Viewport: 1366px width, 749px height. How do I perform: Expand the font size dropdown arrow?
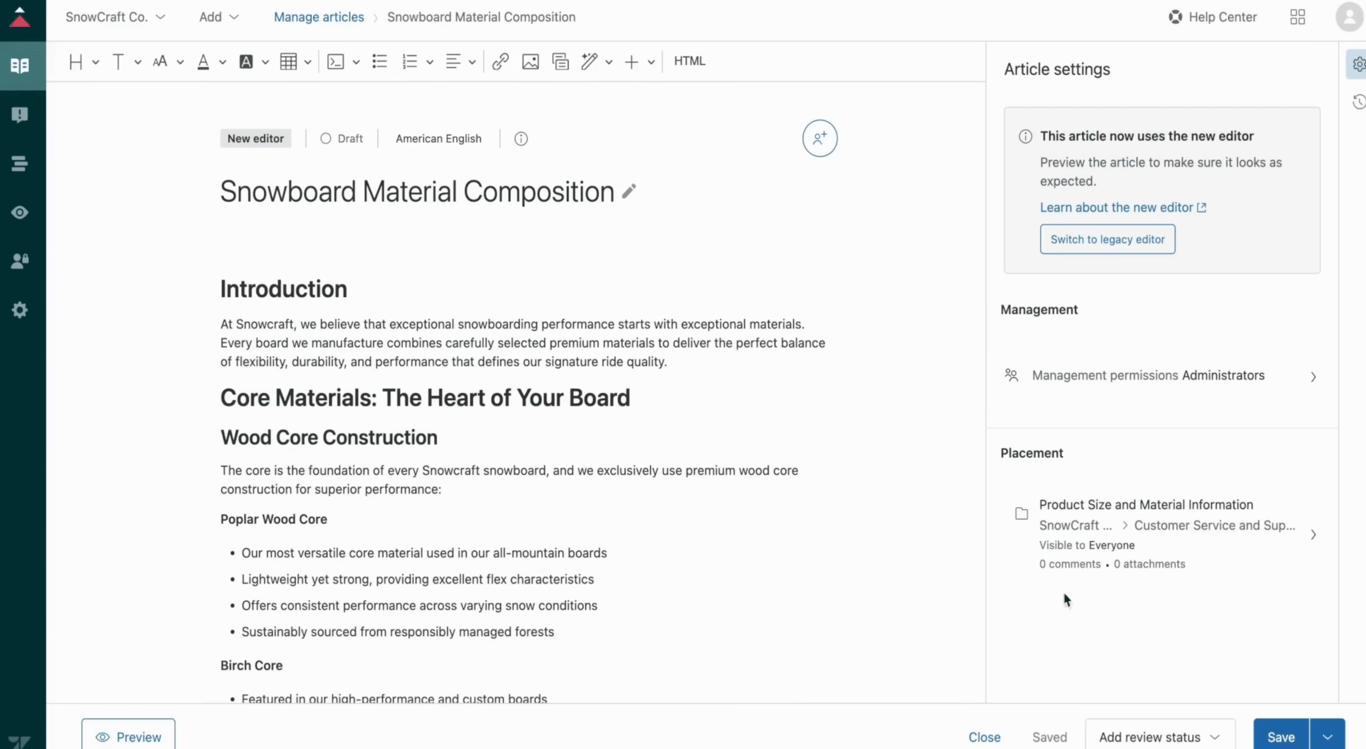coord(180,62)
